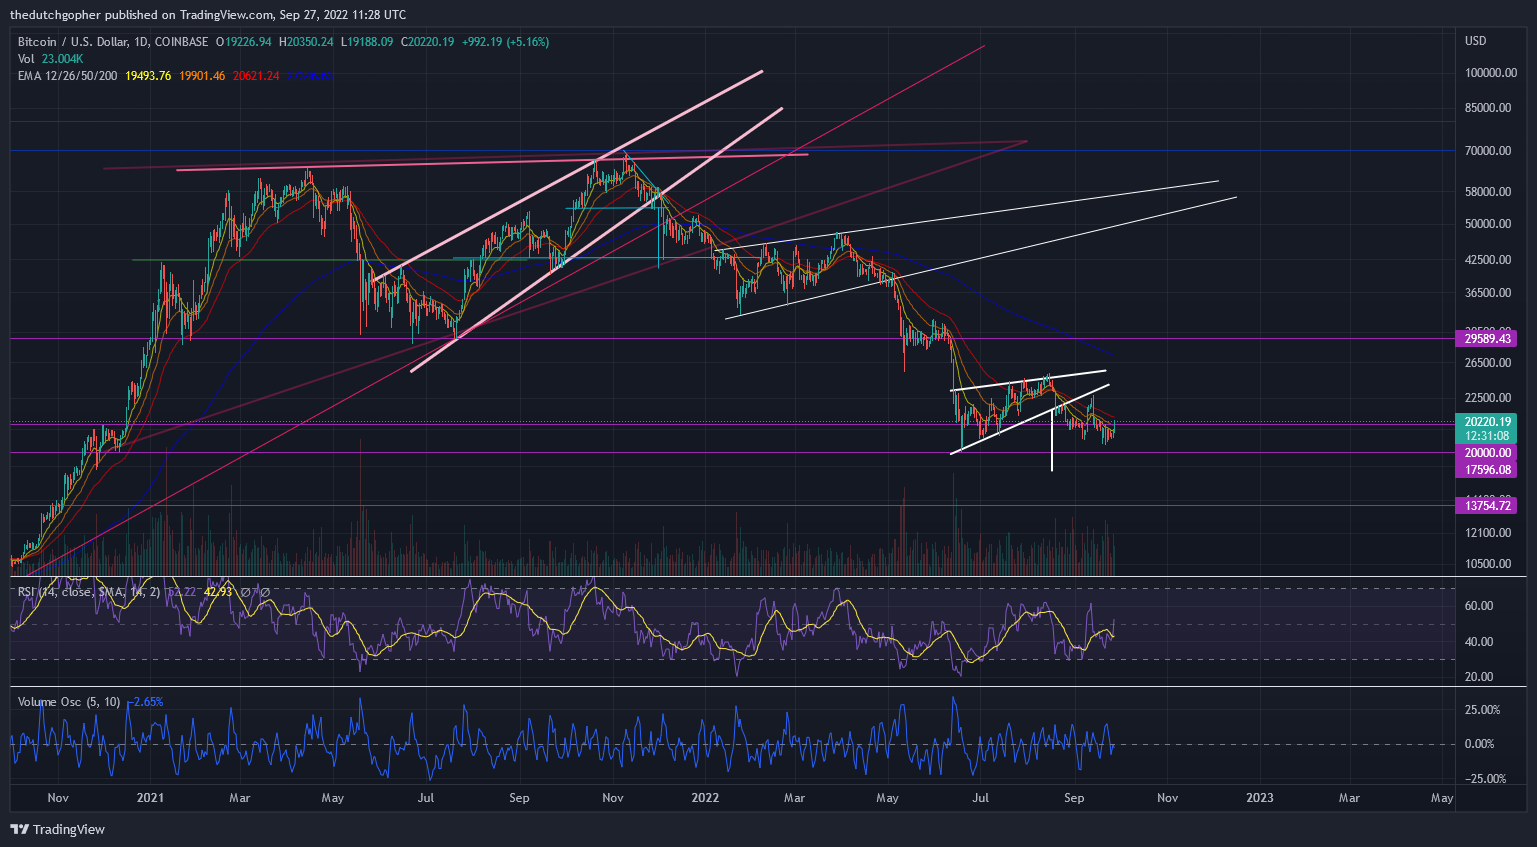This screenshot has width=1537, height=847.
Task: Click the green current price label 20220.19
Action: click(x=1488, y=422)
